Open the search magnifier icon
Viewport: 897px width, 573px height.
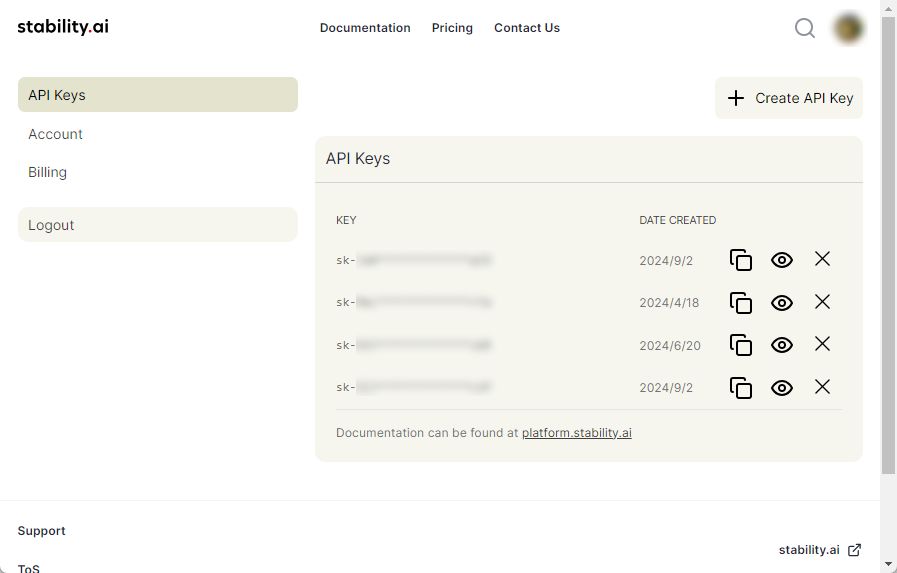pyautogui.click(x=804, y=27)
